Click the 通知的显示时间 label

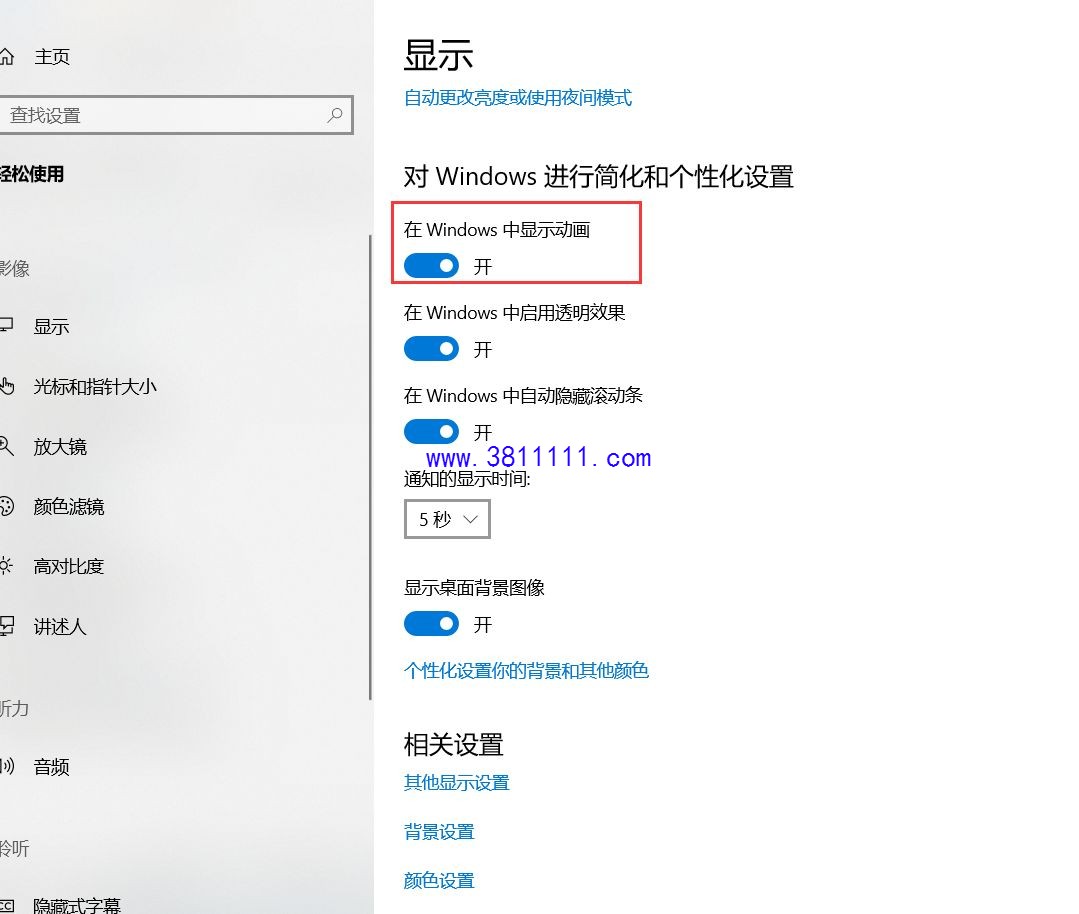(x=467, y=478)
